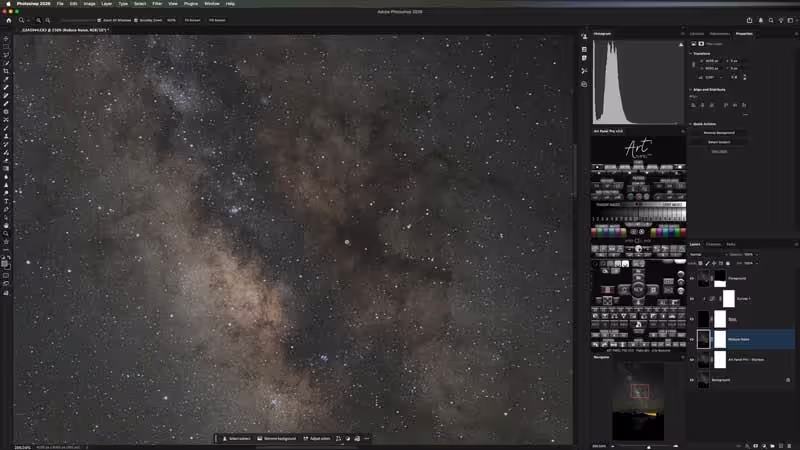
Task: Open the Filter menu
Action: (x=157, y=4)
